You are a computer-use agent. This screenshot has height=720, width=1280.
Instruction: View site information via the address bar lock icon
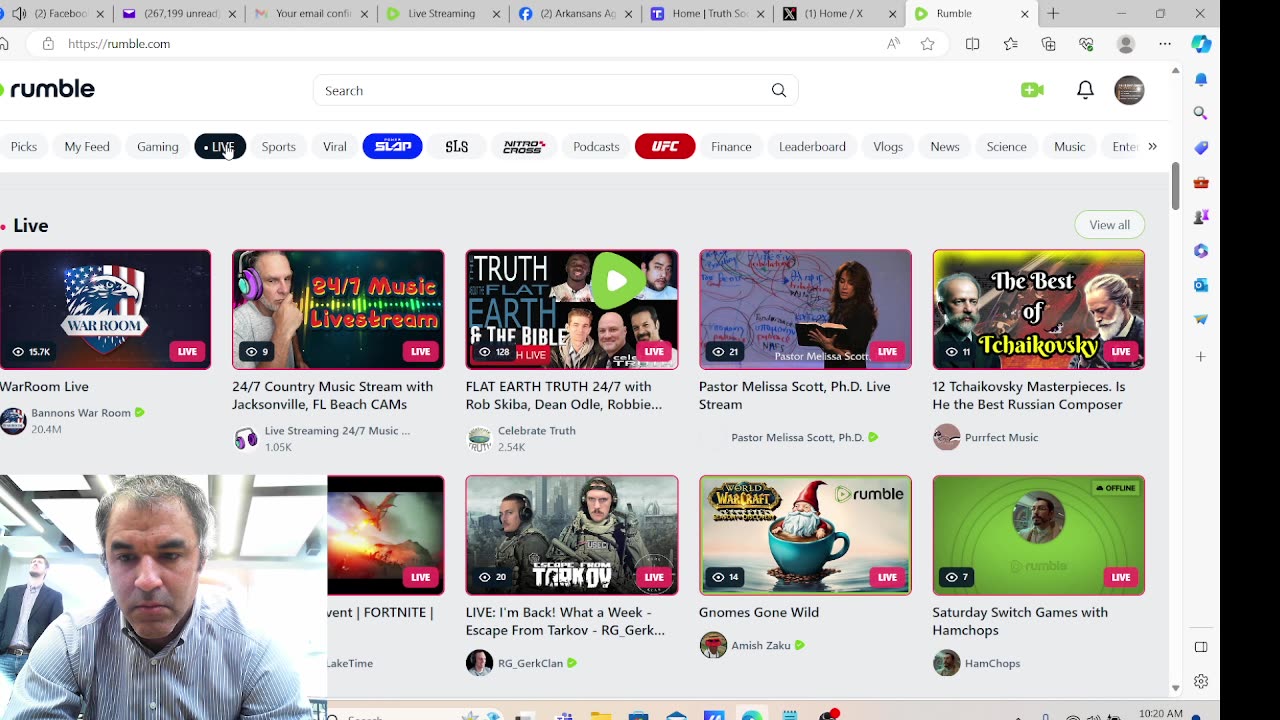[47, 44]
